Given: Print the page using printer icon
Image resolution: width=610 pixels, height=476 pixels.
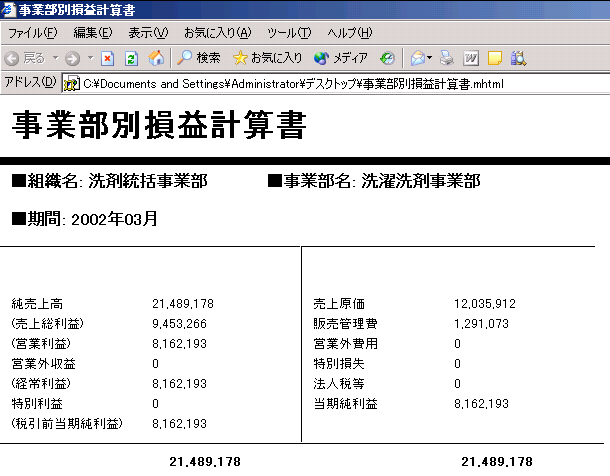Looking at the screenshot, I should click(446, 58).
